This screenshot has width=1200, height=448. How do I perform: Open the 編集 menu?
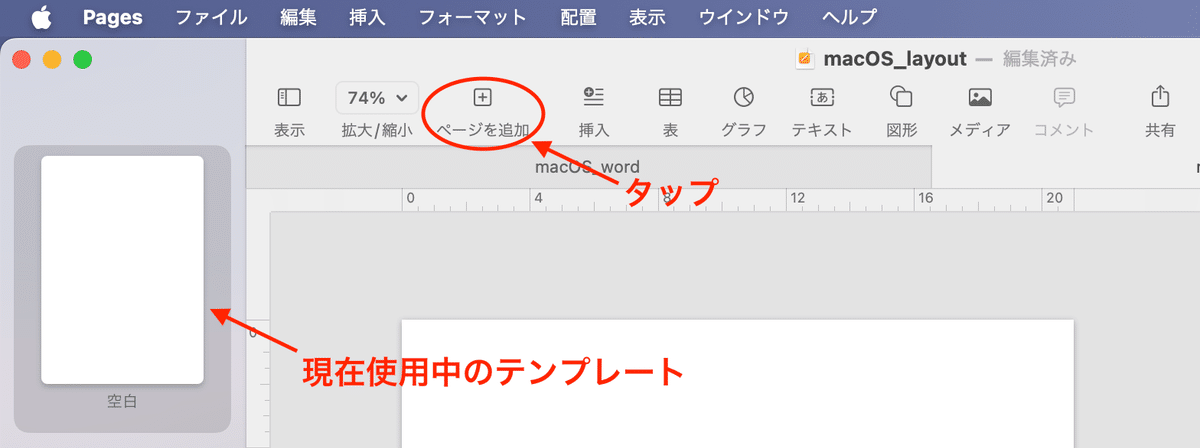(297, 17)
